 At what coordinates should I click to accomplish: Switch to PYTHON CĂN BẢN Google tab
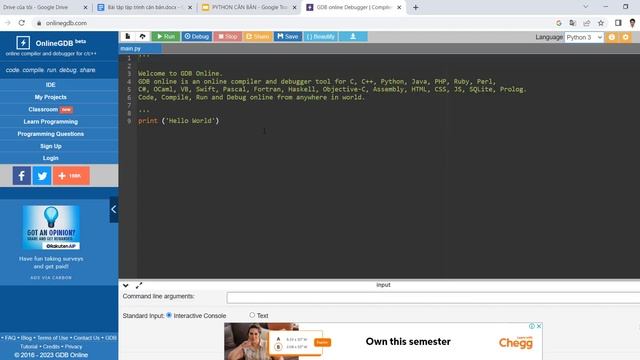pyautogui.click(x=249, y=7)
